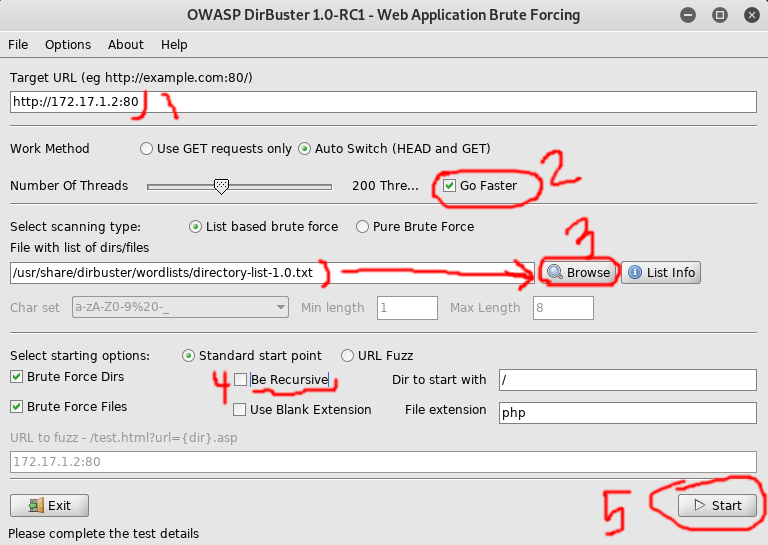The height and width of the screenshot is (545, 768).
Task: Click the List Info button
Action: click(661, 272)
